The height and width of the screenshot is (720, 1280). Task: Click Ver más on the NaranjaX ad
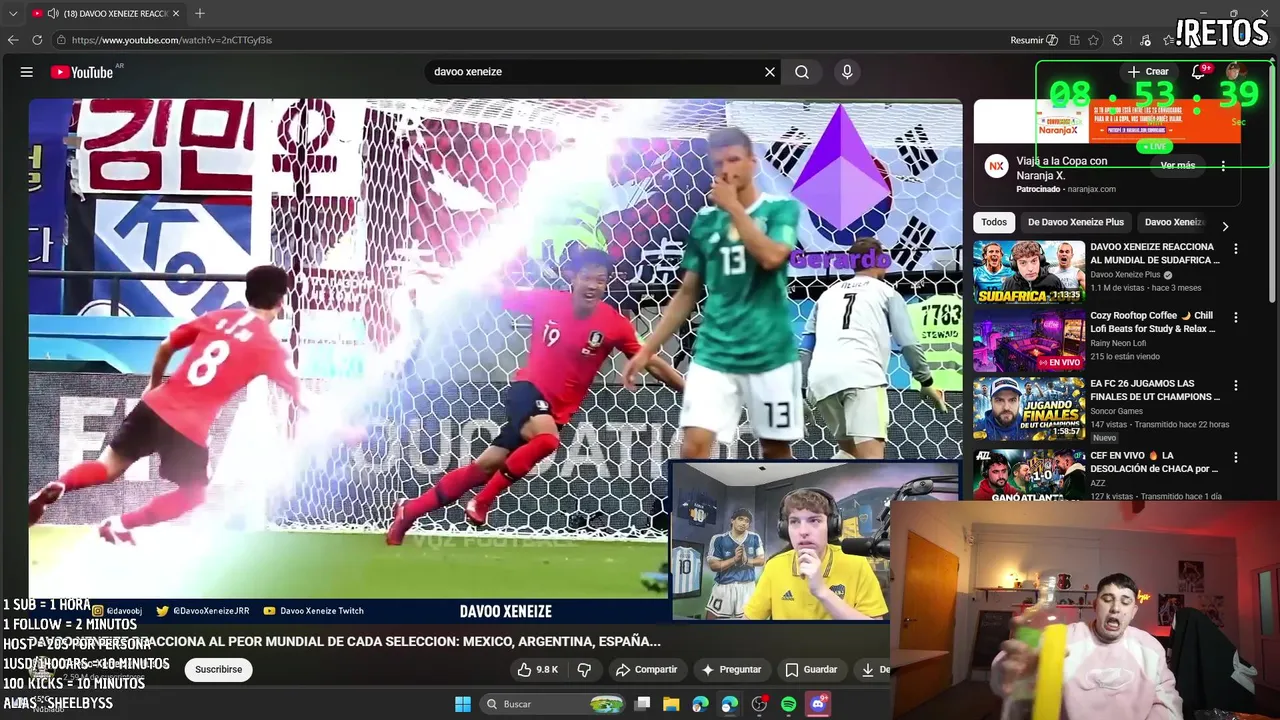point(1177,166)
